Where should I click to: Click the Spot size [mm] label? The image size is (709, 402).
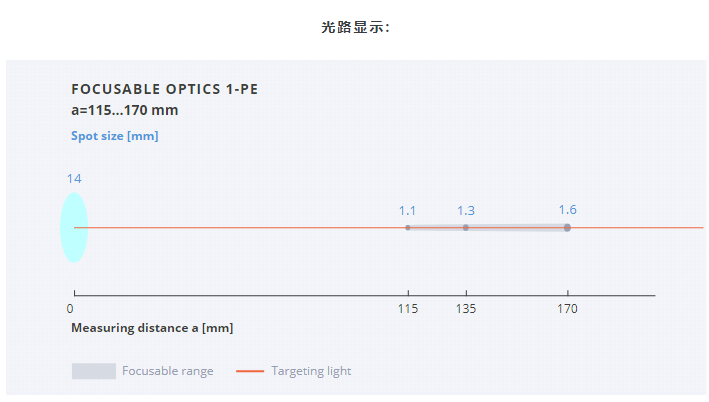click(115, 136)
